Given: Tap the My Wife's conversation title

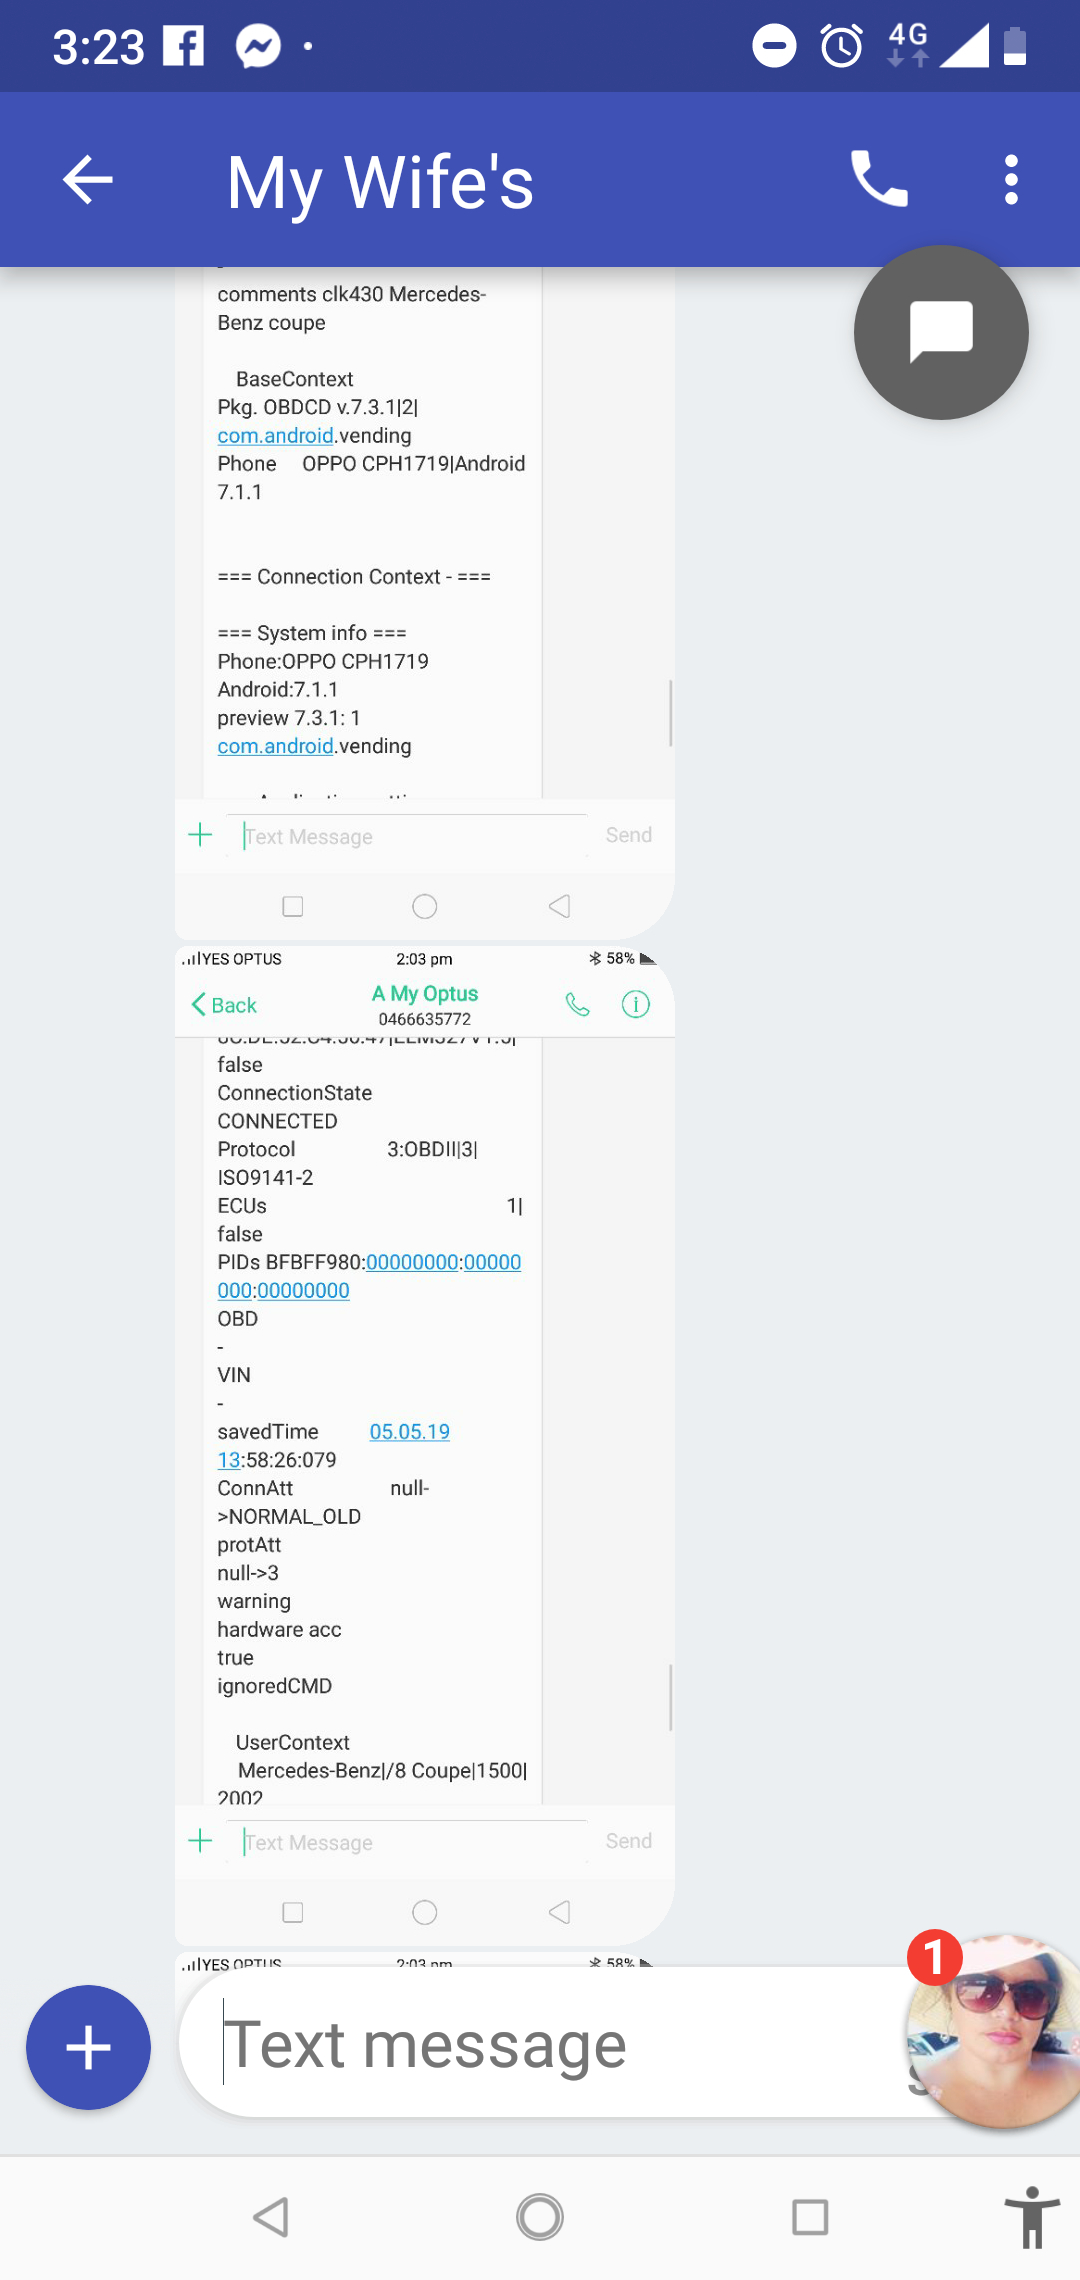Looking at the screenshot, I should (380, 182).
